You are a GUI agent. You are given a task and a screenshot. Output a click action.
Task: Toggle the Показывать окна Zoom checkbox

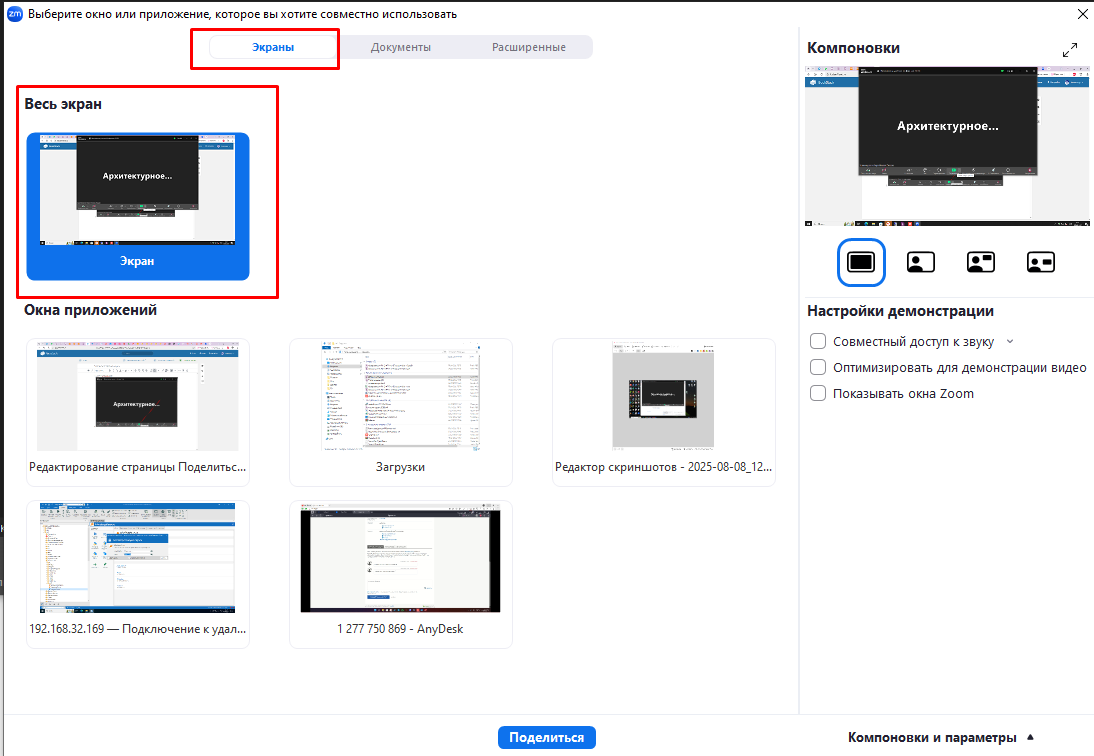pyautogui.click(x=818, y=393)
